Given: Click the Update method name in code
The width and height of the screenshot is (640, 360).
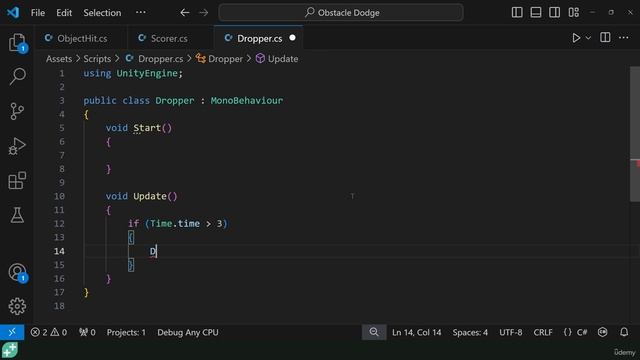Looking at the screenshot, I should (x=150, y=196).
